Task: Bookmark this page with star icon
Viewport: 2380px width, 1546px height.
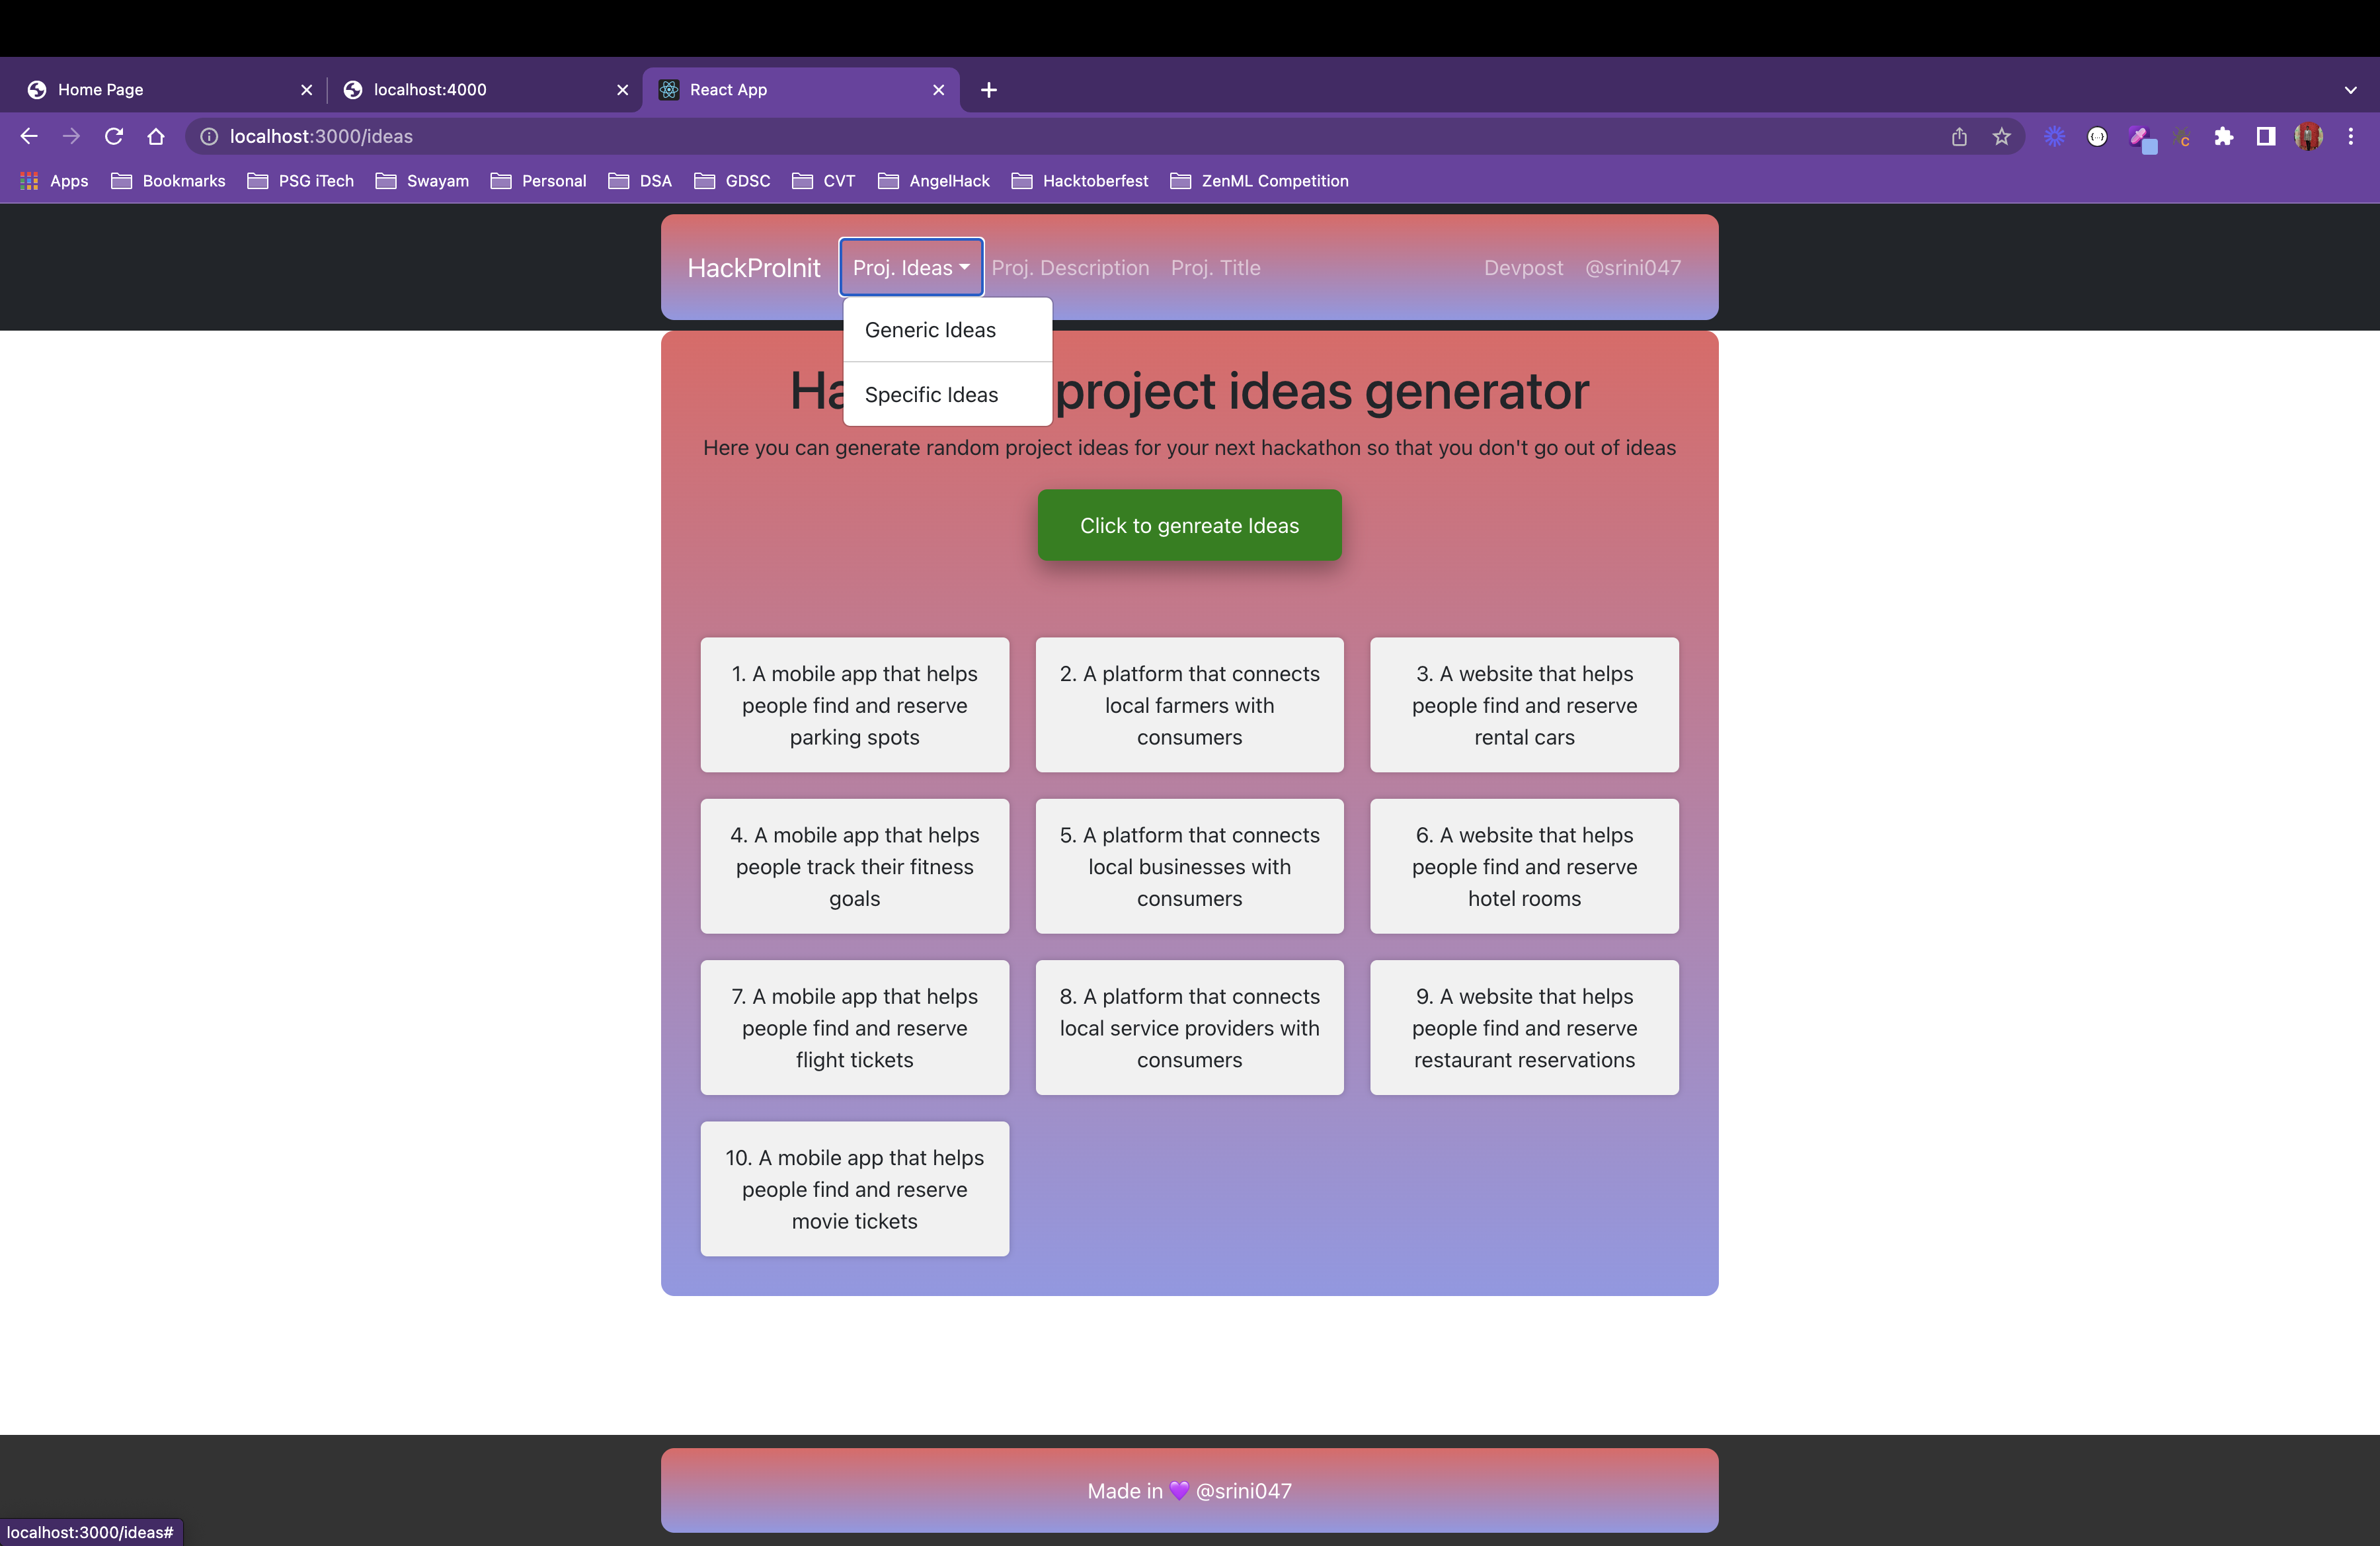Action: click(2001, 137)
